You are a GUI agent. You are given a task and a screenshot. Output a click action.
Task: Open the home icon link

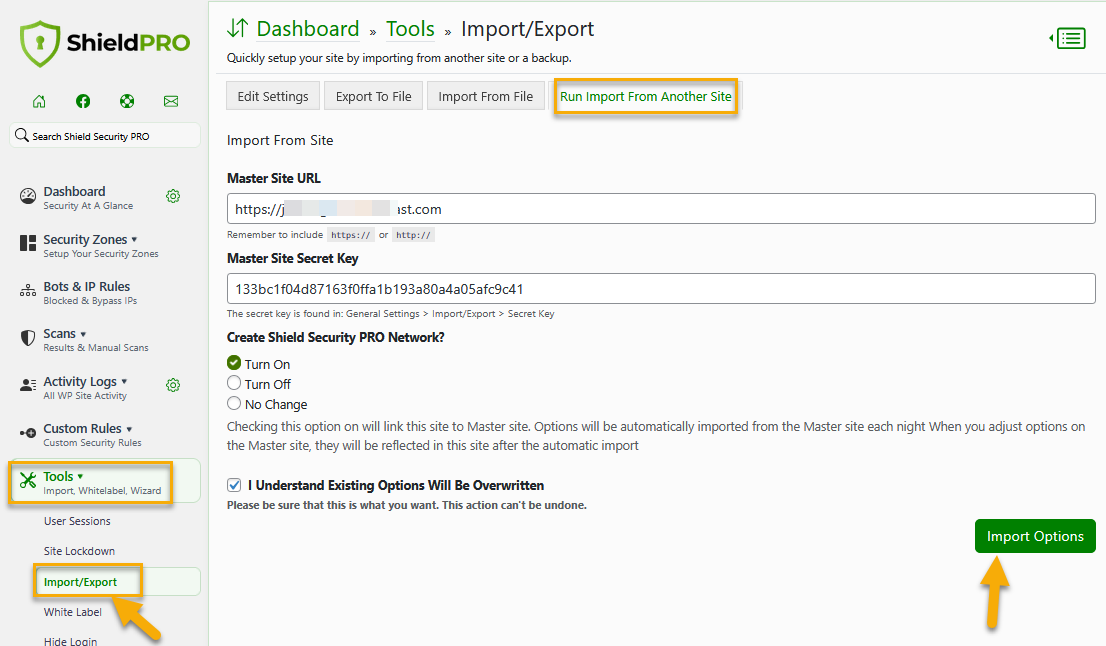pos(39,102)
